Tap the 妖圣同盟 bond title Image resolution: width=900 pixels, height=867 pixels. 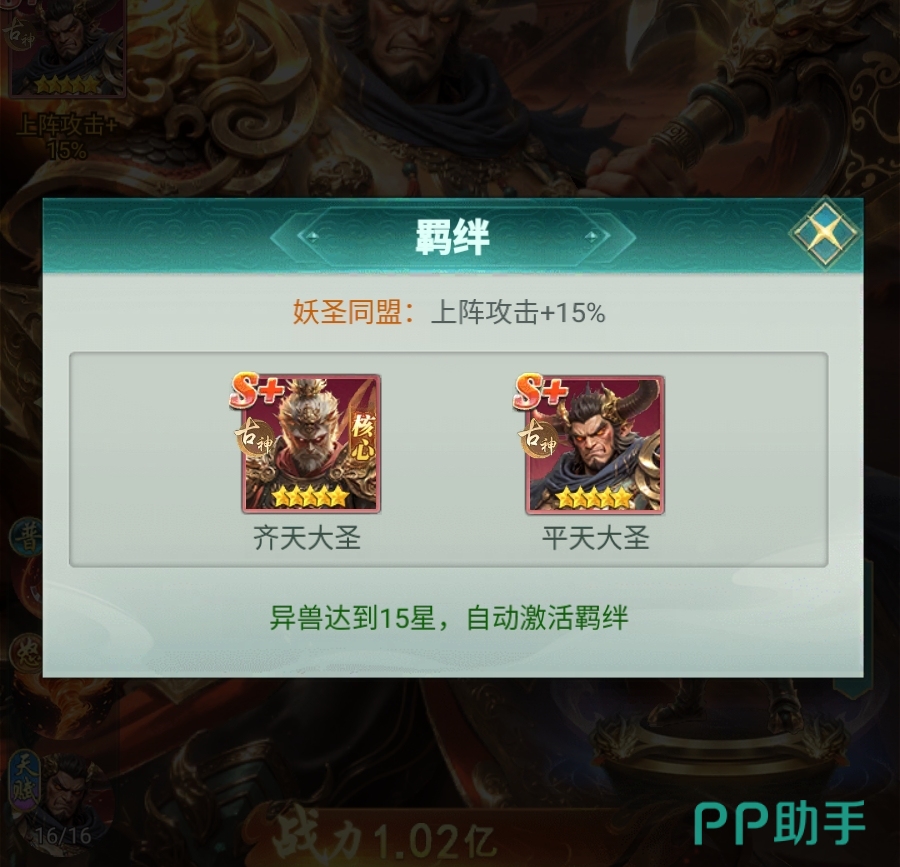[347, 313]
